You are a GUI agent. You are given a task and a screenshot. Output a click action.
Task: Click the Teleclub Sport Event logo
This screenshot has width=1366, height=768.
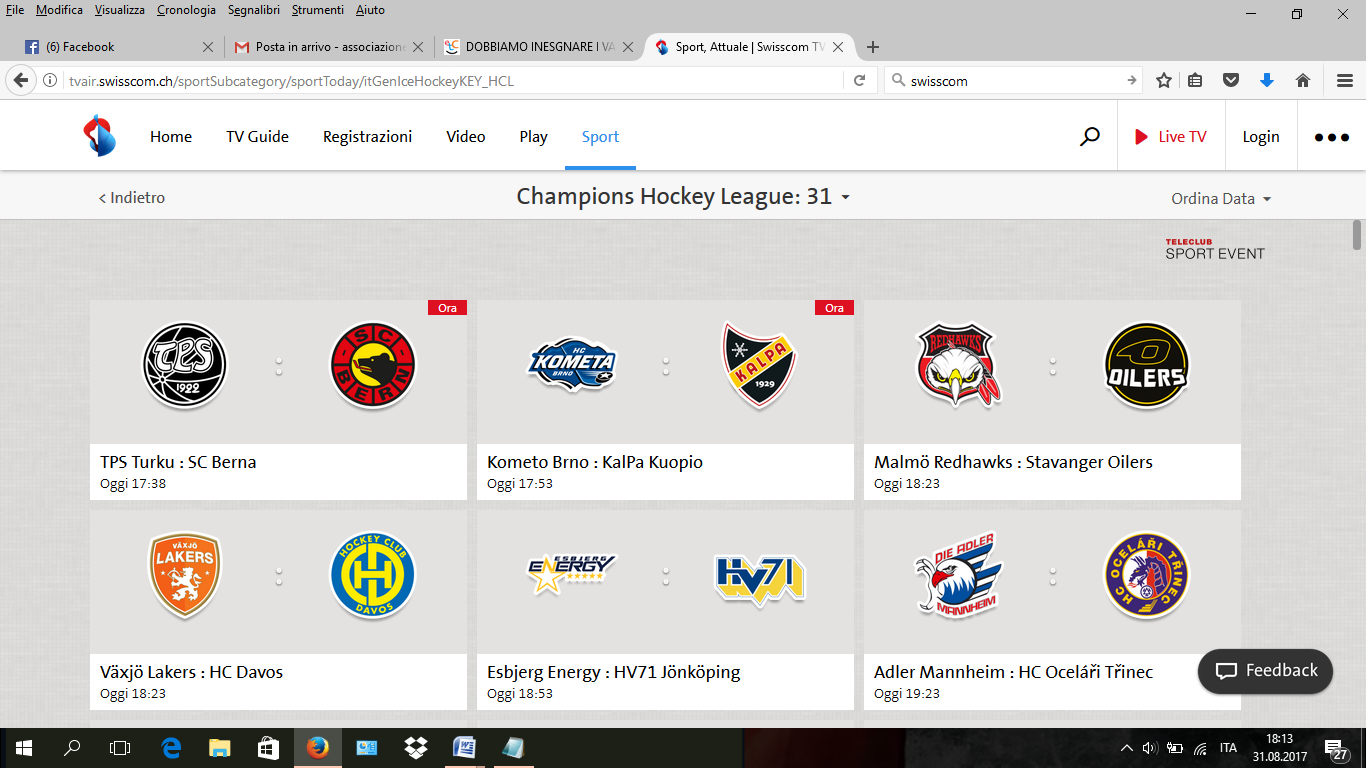click(1214, 249)
